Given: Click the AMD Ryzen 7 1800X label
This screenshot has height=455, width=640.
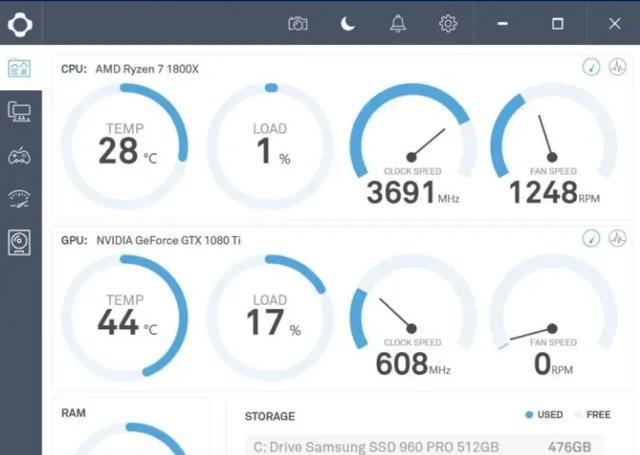Looking at the screenshot, I should point(147,69).
